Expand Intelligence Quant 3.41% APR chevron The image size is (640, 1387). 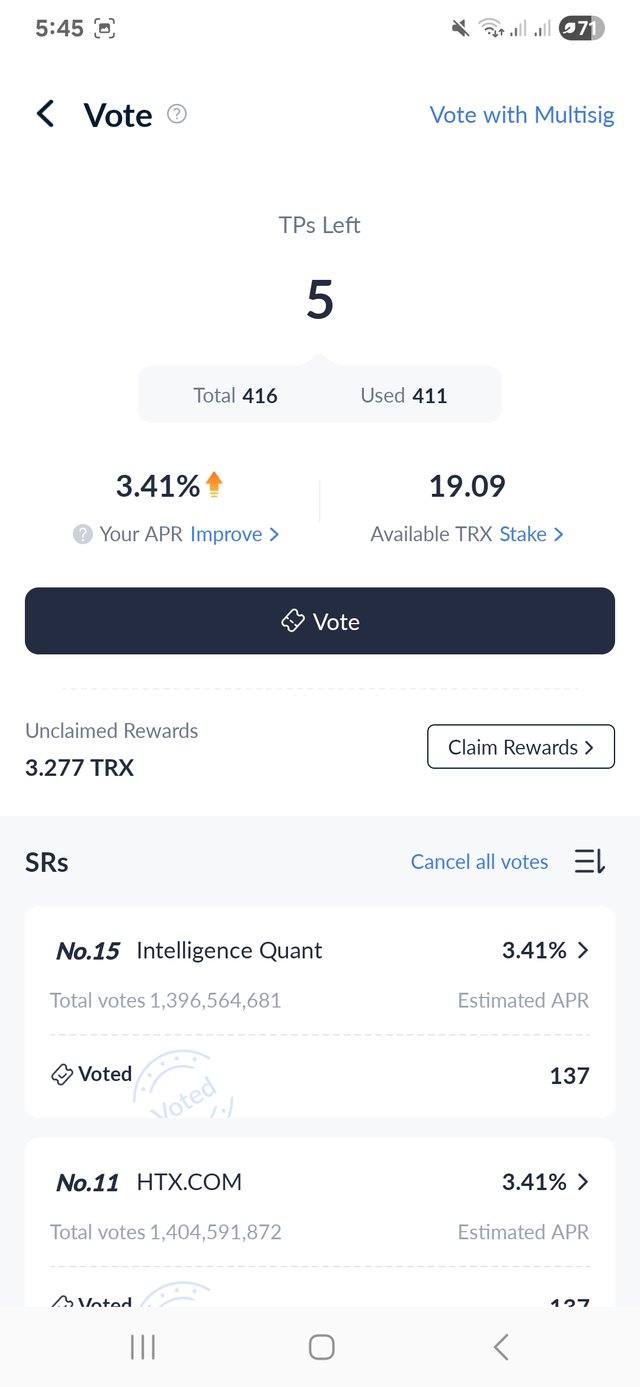click(583, 950)
